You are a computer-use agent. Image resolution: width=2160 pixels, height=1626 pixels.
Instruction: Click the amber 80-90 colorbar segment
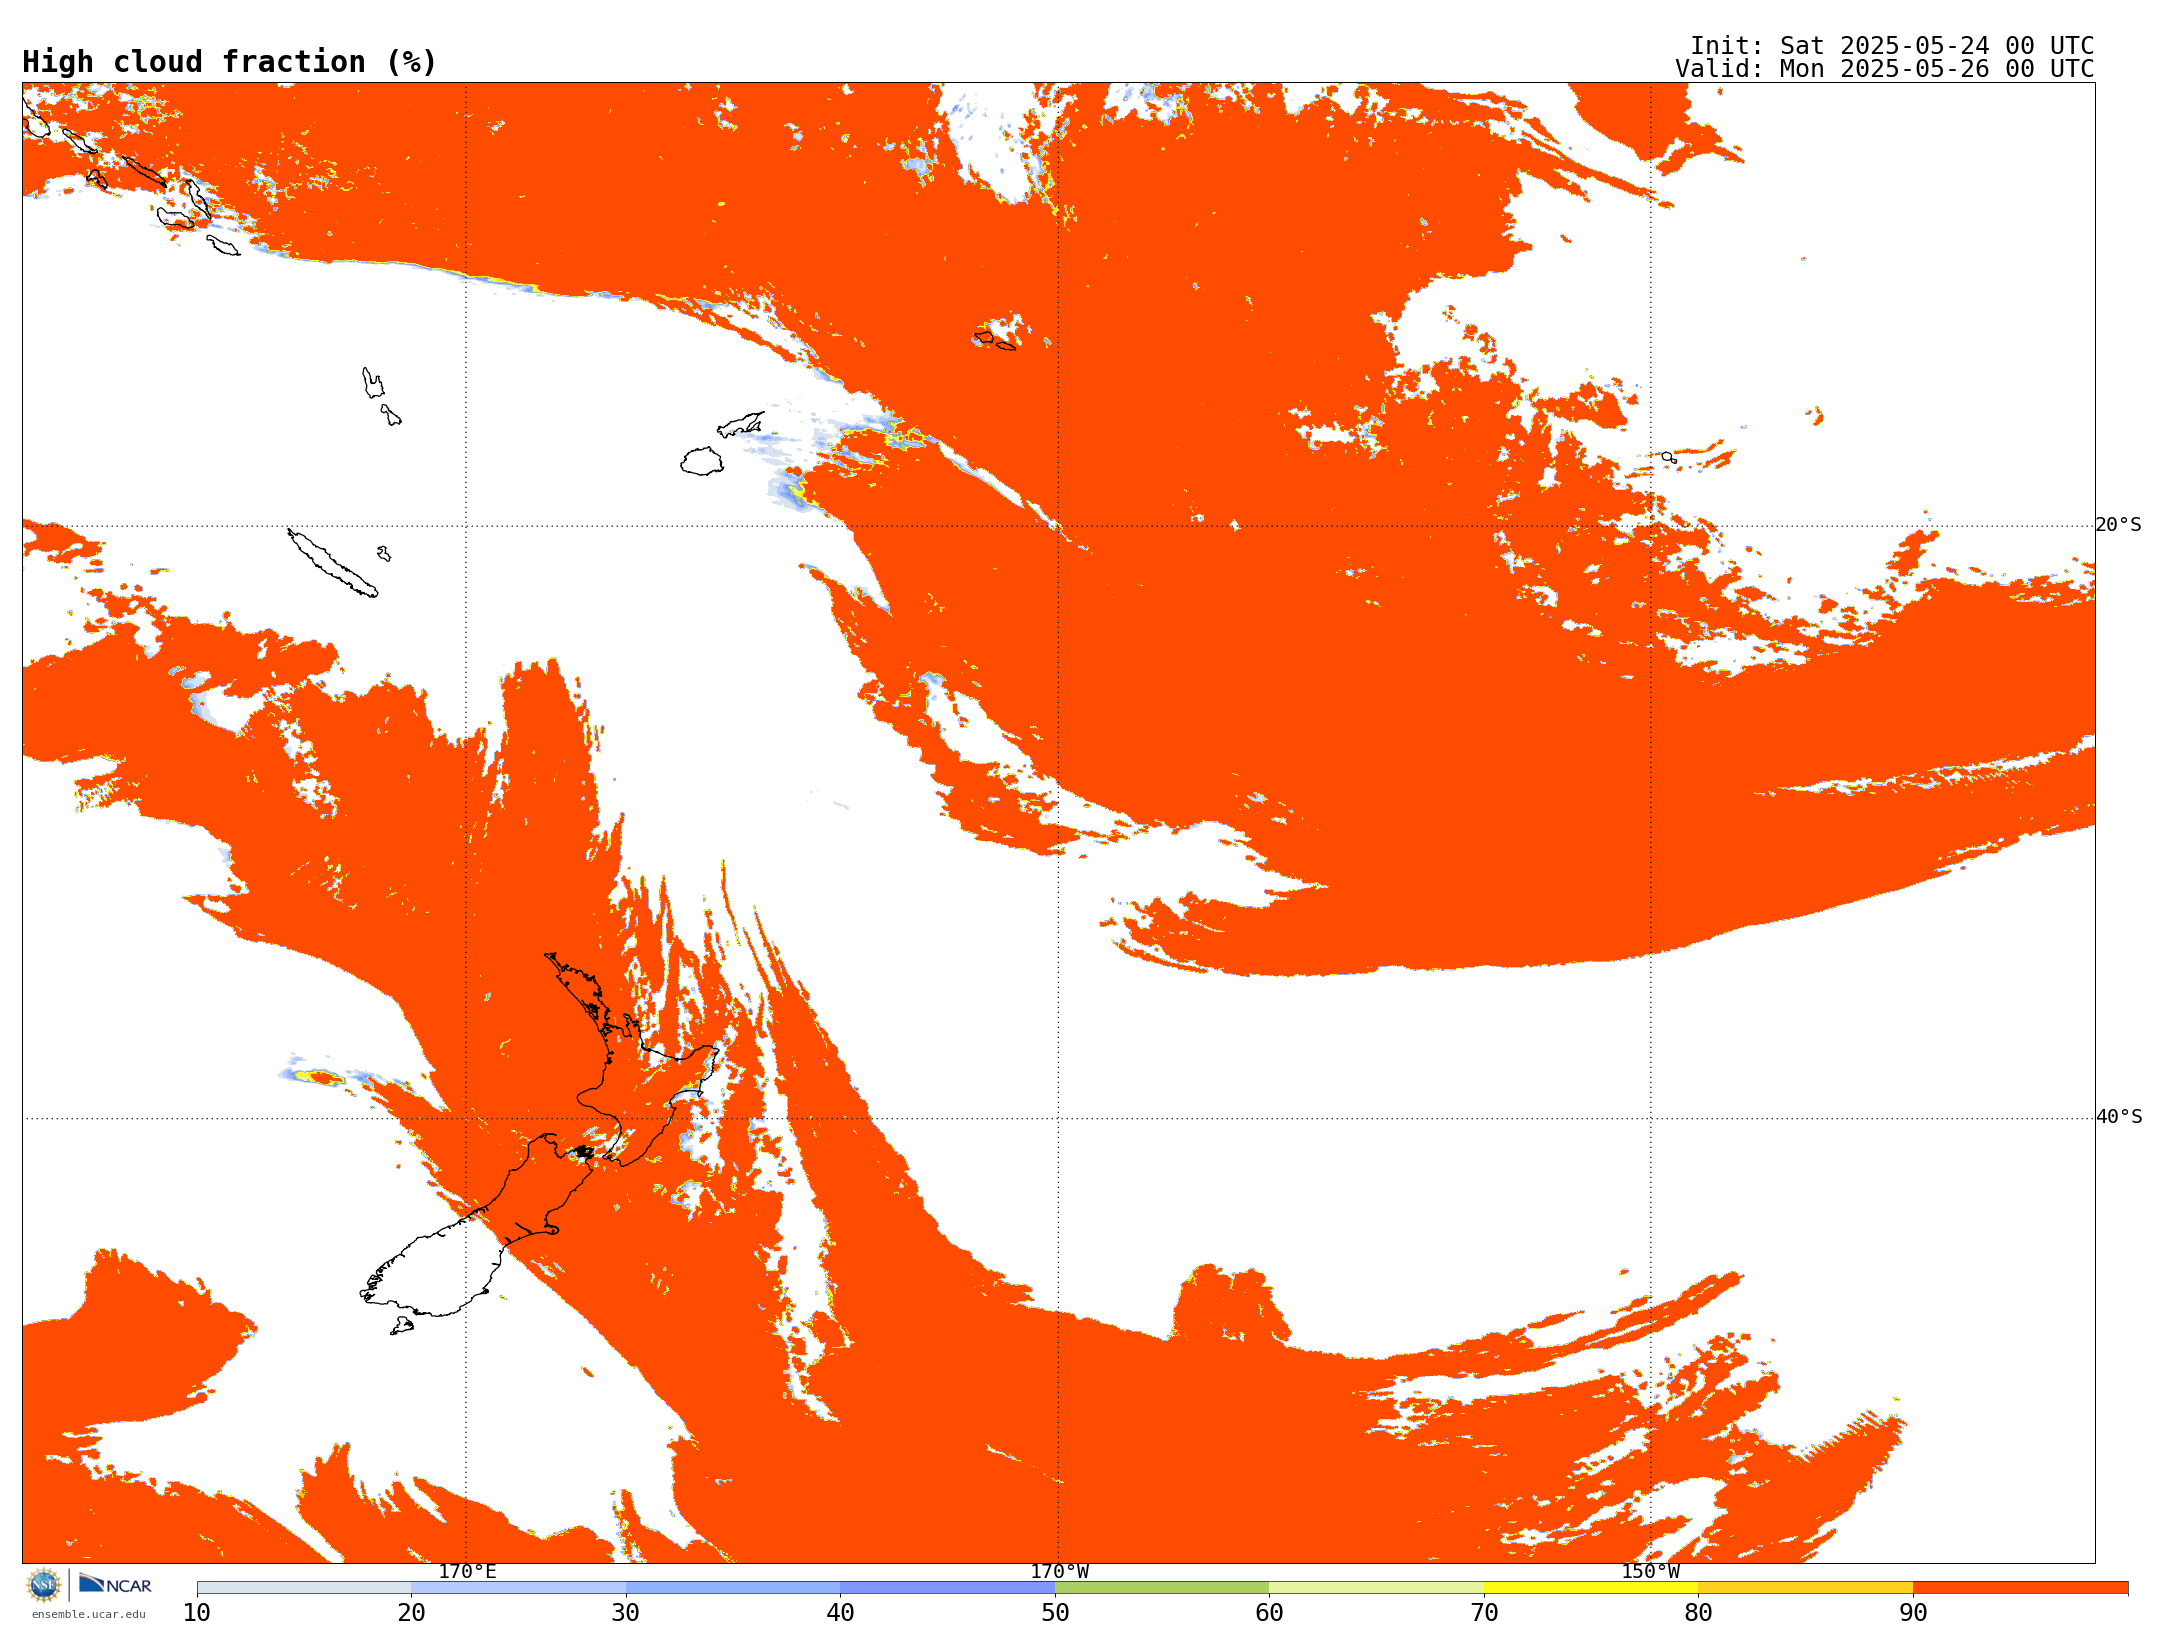click(x=1806, y=1588)
